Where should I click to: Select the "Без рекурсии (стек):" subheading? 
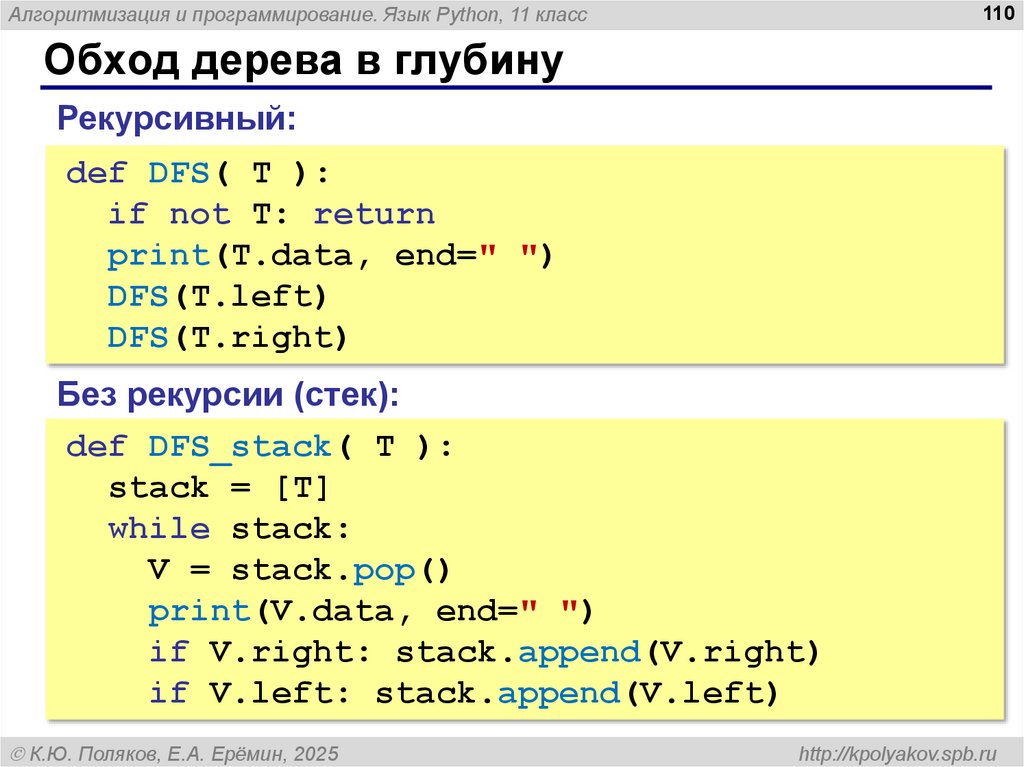(228, 394)
